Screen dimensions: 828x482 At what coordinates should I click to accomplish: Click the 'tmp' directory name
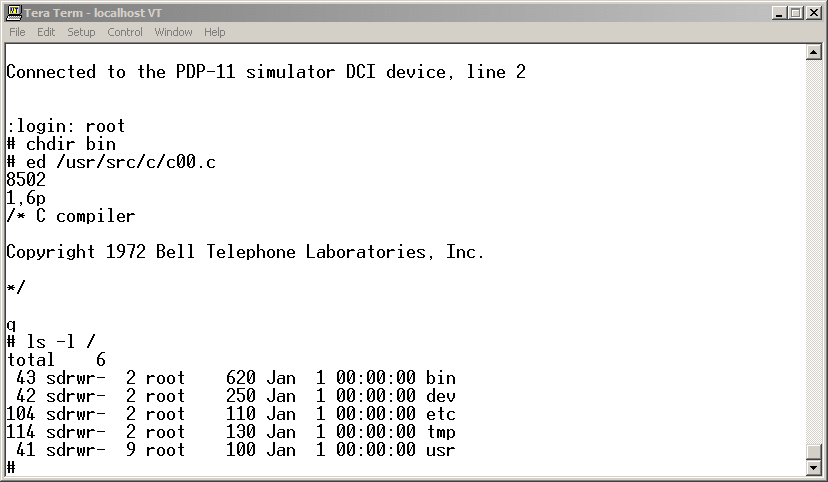pyautogui.click(x=441, y=432)
